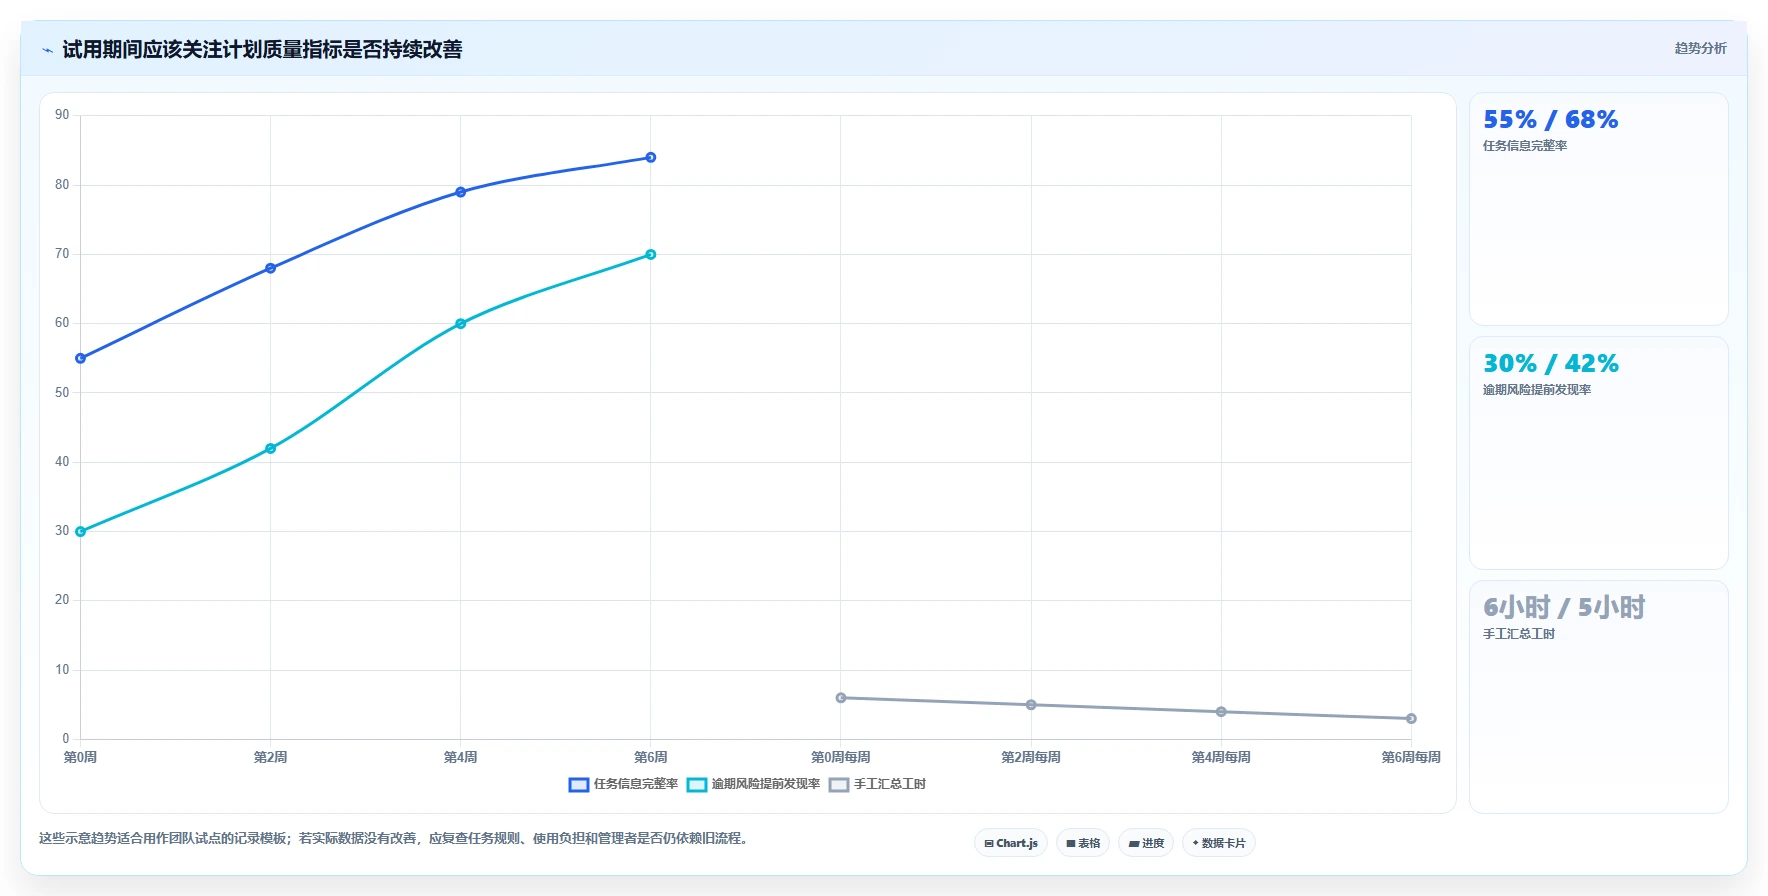Click the 第6周 x-axis label
This screenshot has width=1768, height=896.
tap(651, 757)
